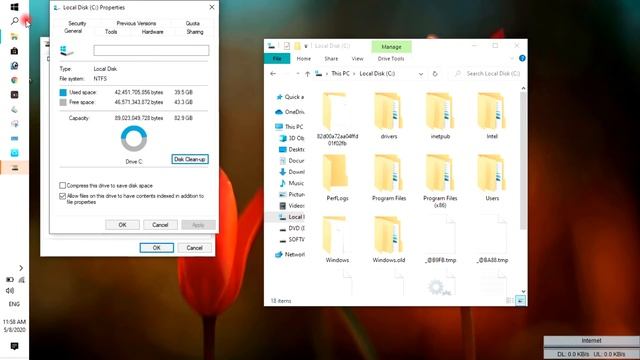Viewport: 640px width, 360px height.
Task: Expand address bar history dropdown
Action: click(421, 73)
